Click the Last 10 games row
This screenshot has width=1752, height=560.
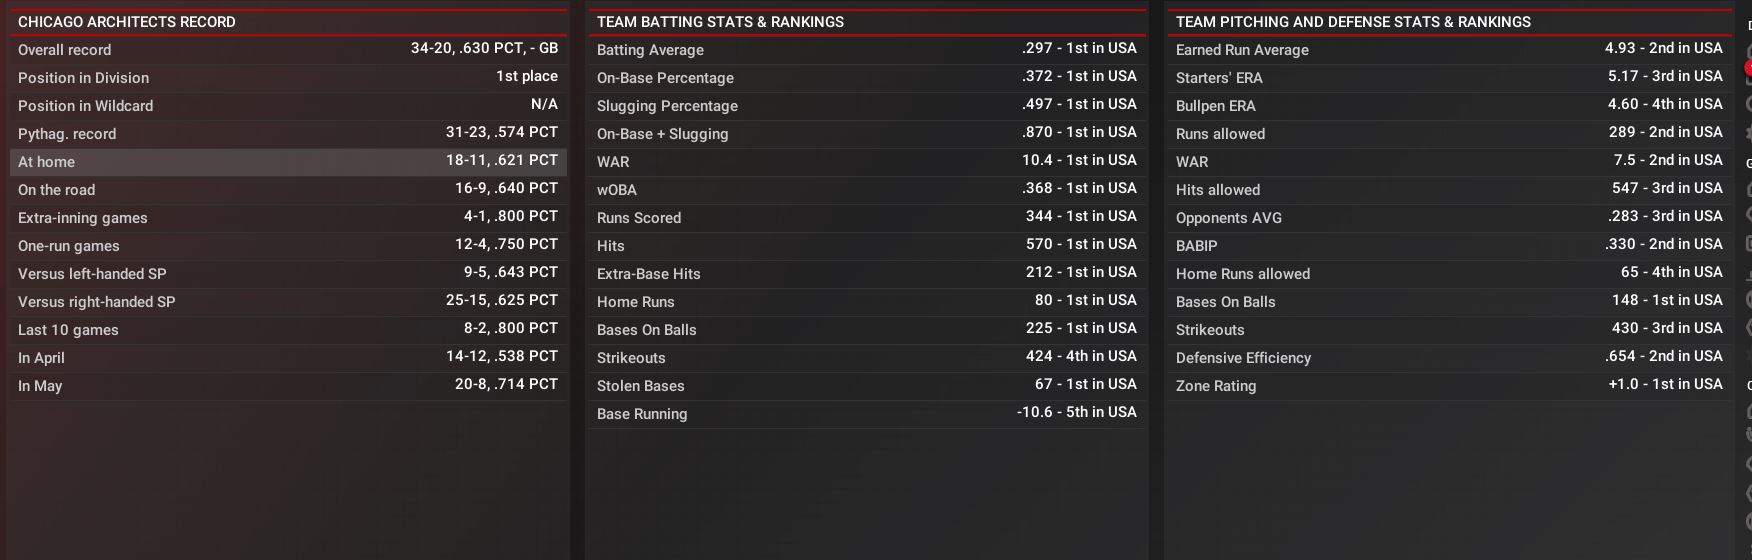point(288,330)
